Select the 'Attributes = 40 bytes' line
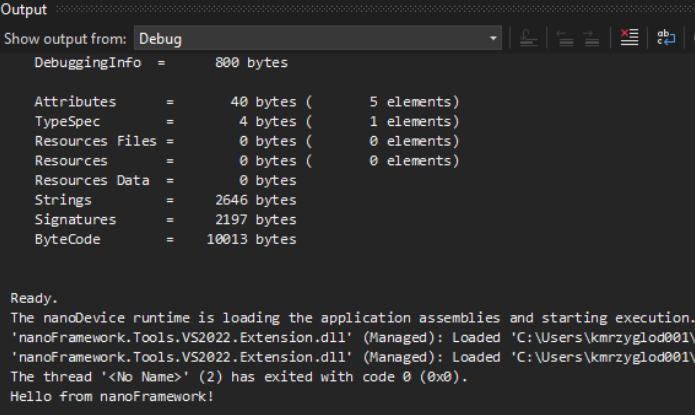 tap(247, 102)
